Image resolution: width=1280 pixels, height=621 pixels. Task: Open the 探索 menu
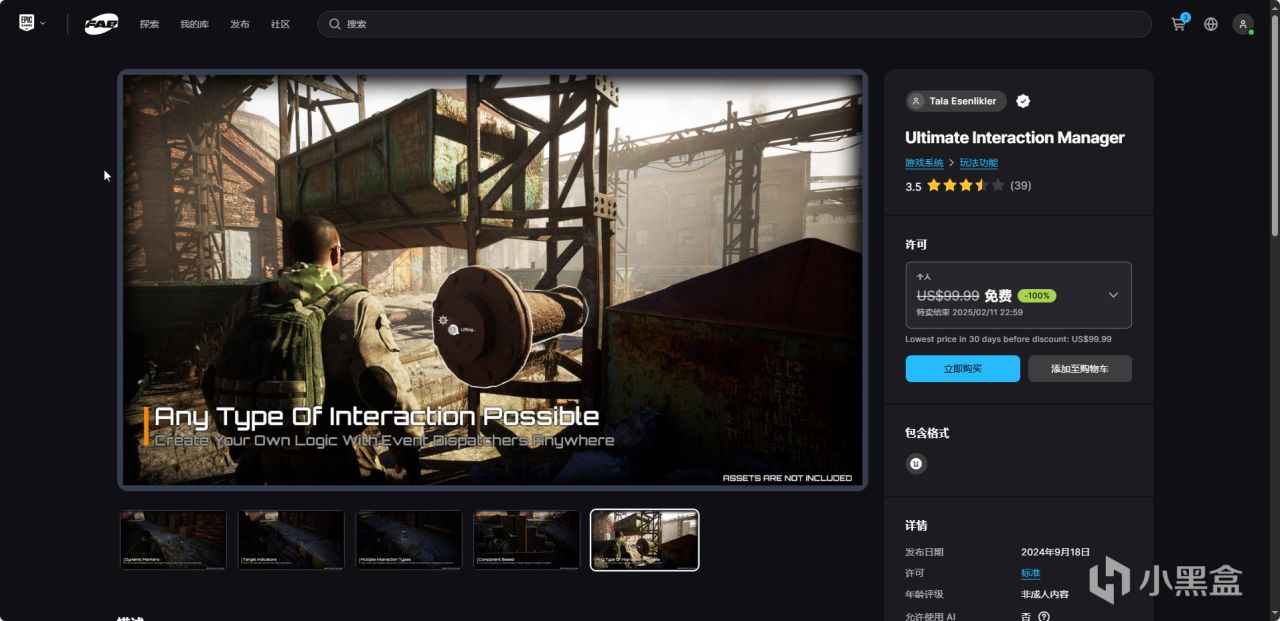pyautogui.click(x=149, y=24)
